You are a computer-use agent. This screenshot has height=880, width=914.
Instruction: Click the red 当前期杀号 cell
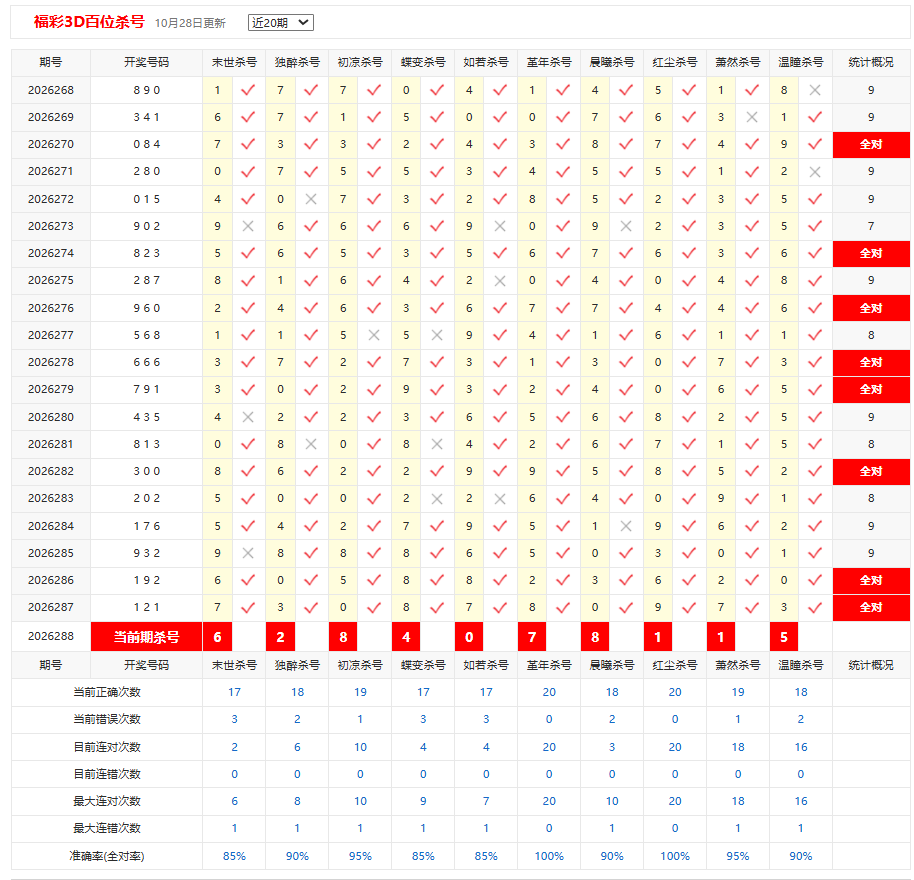pyautogui.click(x=146, y=637)
